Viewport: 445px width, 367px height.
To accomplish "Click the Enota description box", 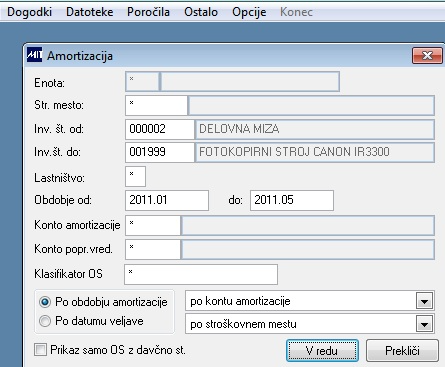I will click(x=250, y=81).
